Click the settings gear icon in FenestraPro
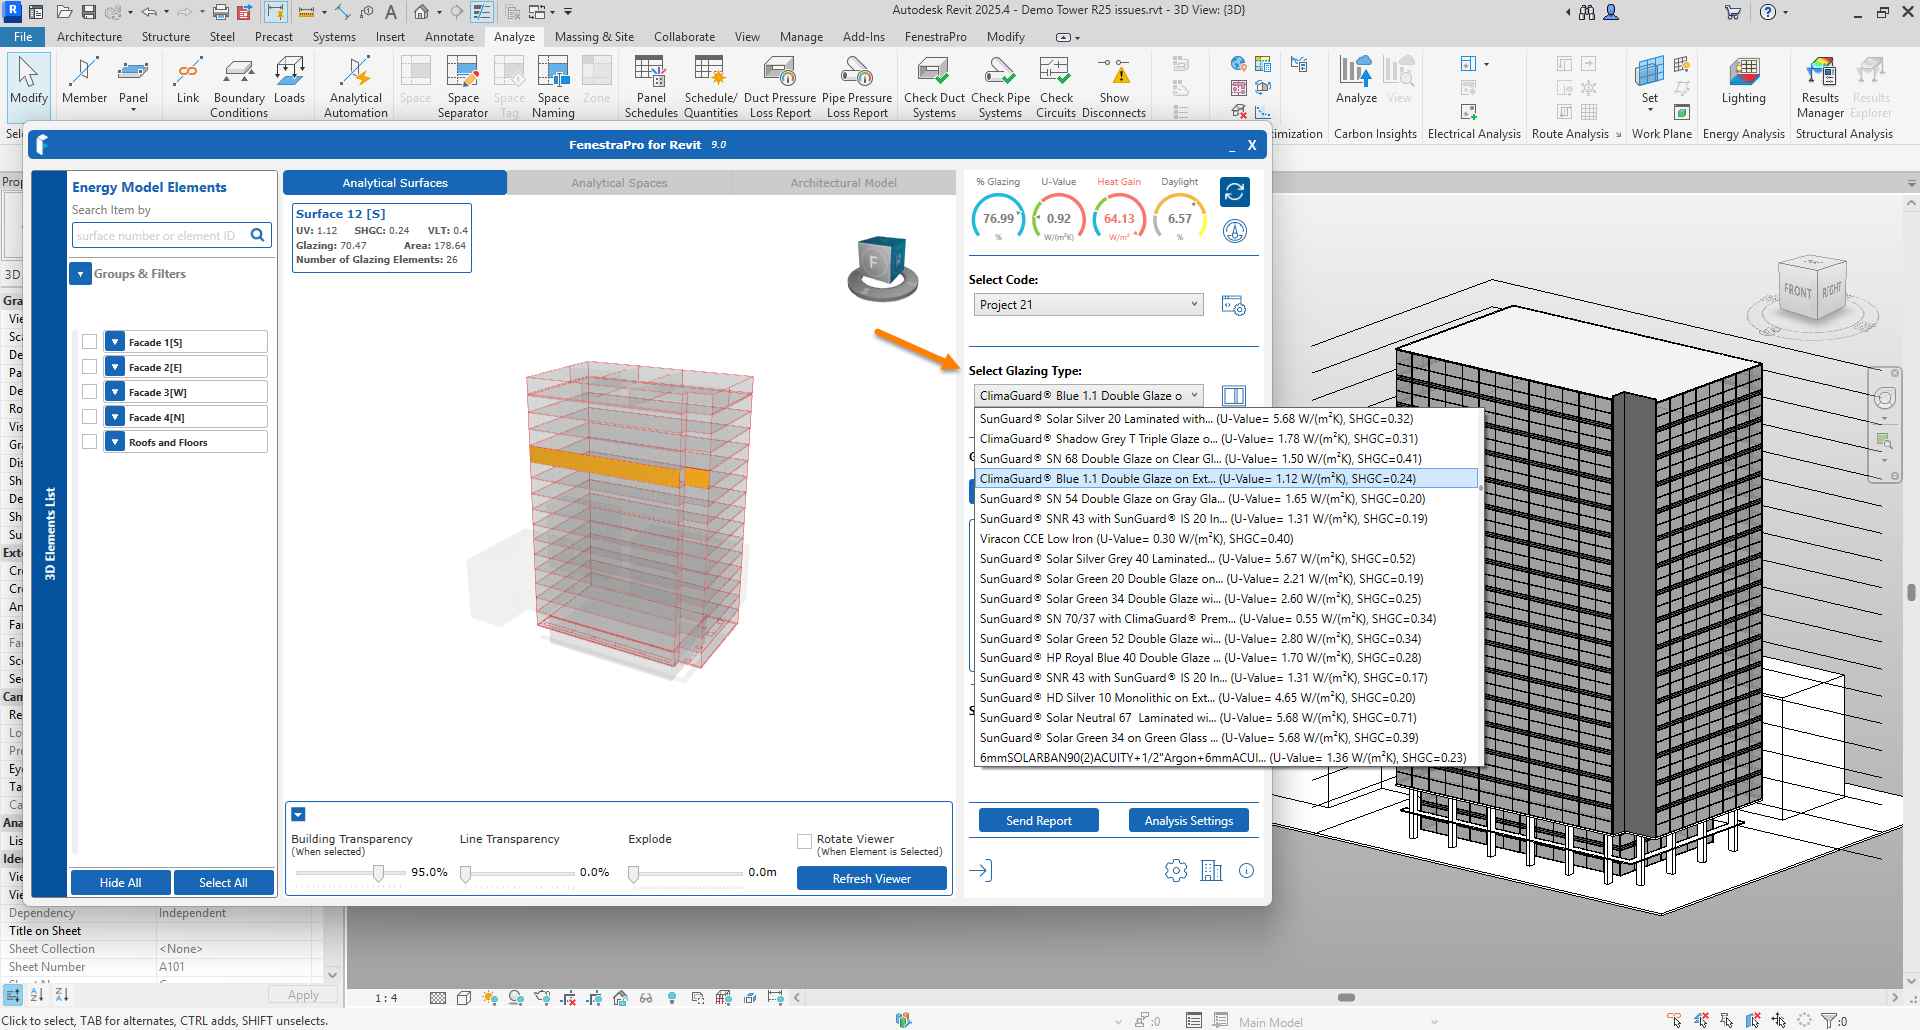The image size is (1920, 1030). (1176, 871)
